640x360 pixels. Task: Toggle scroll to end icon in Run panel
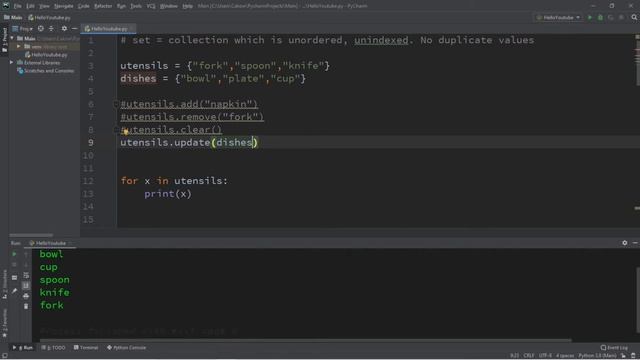pos(26,285)
